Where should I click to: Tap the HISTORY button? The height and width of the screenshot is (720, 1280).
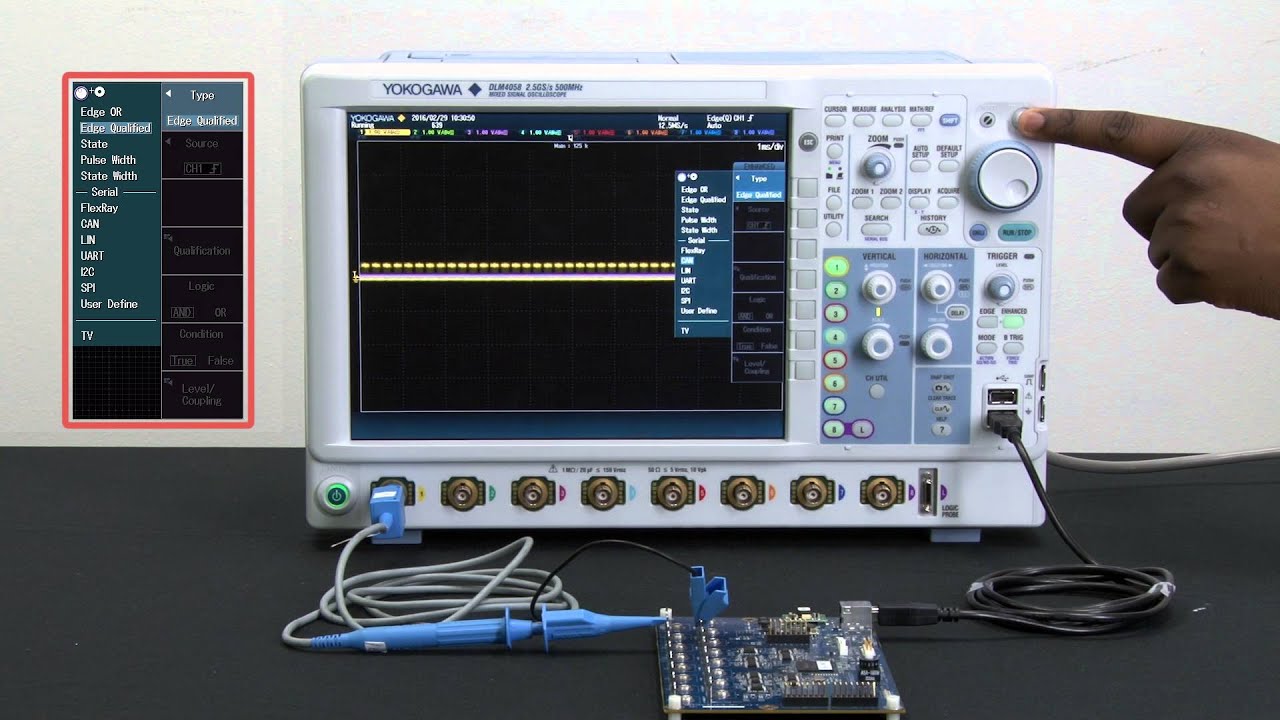[933, 229]
